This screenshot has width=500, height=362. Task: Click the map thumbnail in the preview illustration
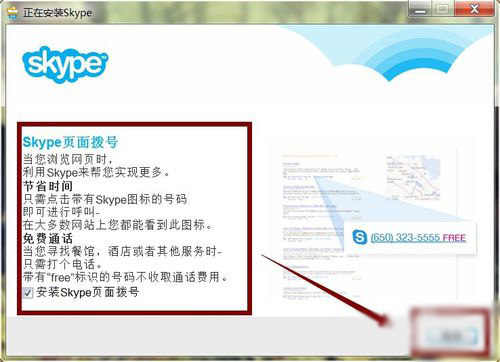tap(413, 178)
